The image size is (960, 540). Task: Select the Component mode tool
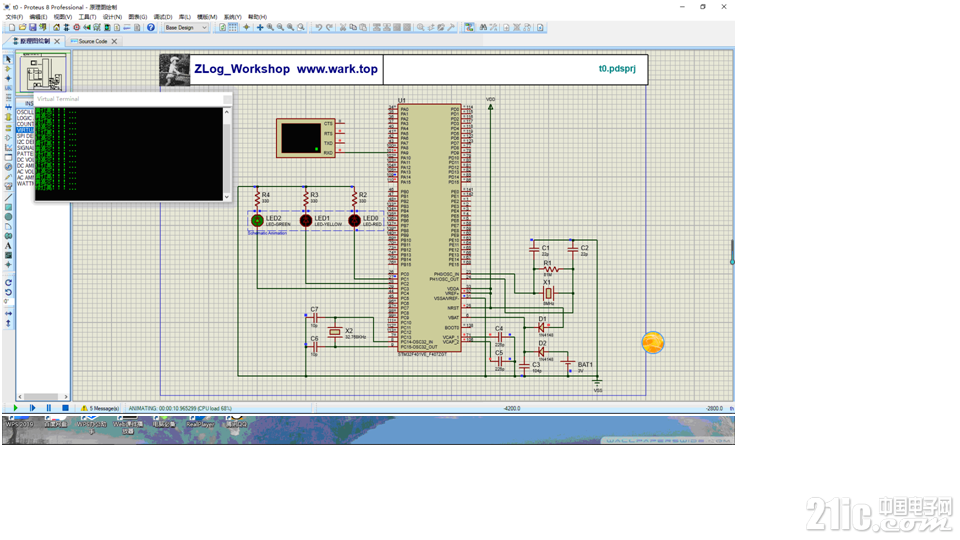(8, 69)
